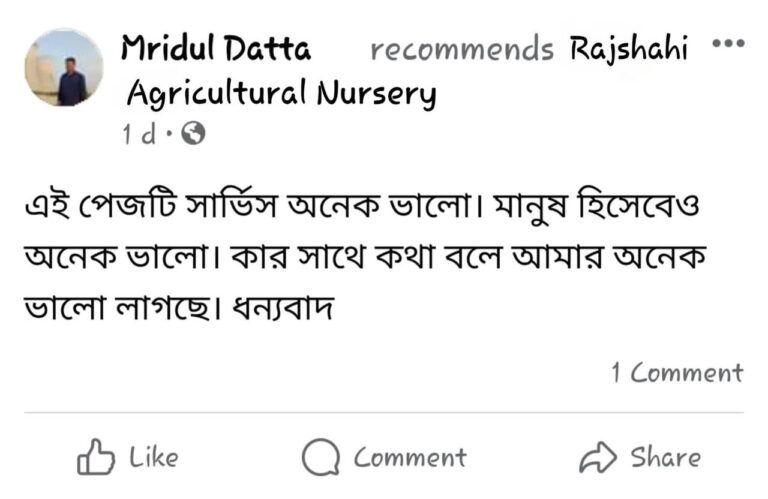Open the "1 Comment" count link
768x499 pixels.
[x=677, y=373]
